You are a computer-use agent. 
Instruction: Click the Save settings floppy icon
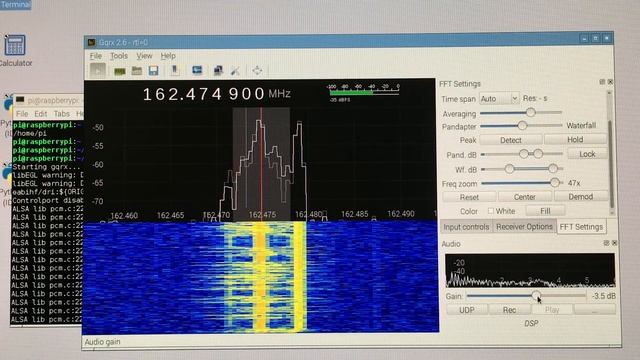[153, 71]
